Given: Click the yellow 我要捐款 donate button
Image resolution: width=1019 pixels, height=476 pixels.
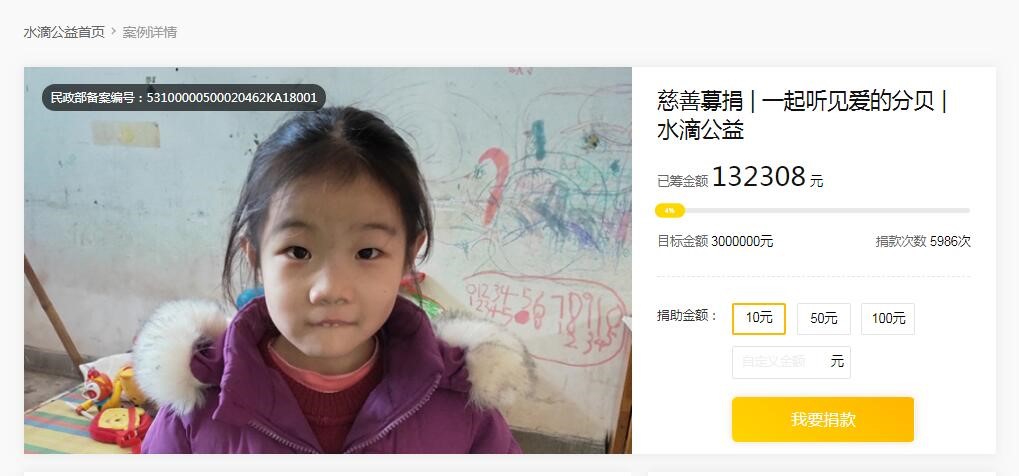Looking at the screenshot, I should [823, 419].
